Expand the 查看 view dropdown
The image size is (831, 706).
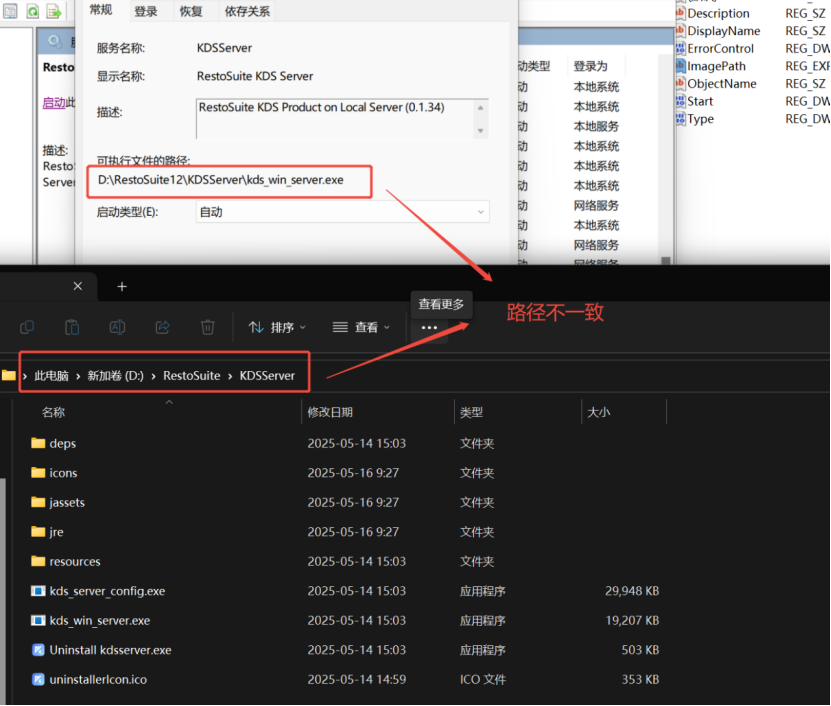point(361,327)
